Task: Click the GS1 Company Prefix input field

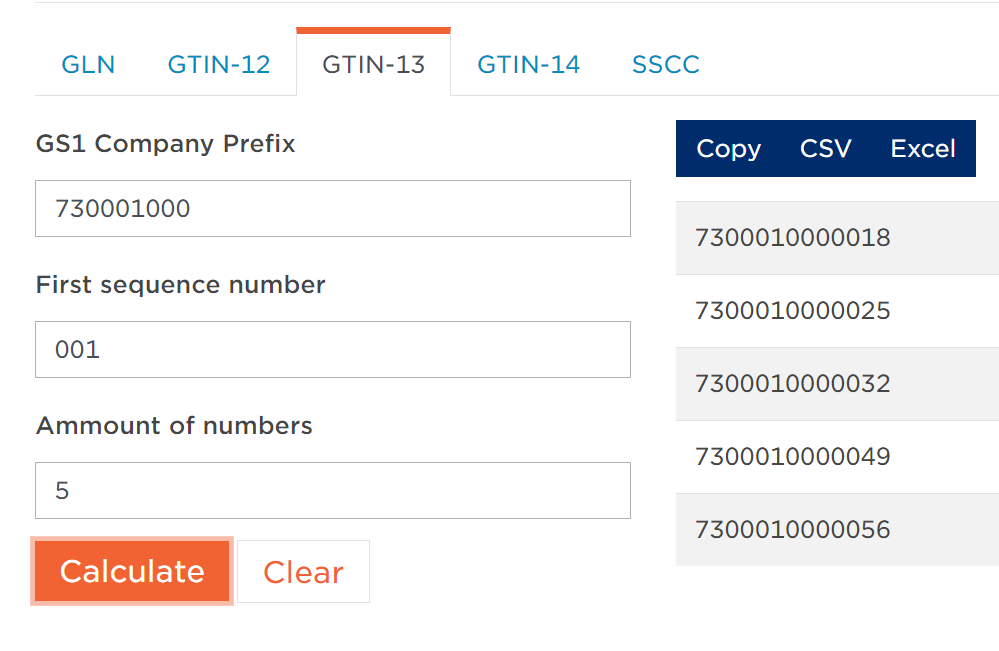Action: tap(333, 208)
